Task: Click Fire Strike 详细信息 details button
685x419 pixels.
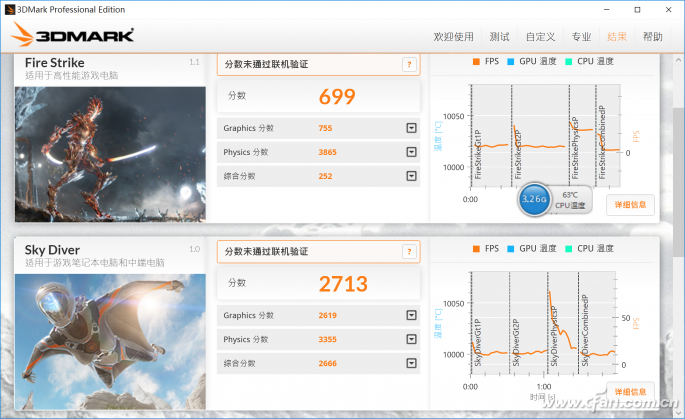Action: click(x=630, y=204)
